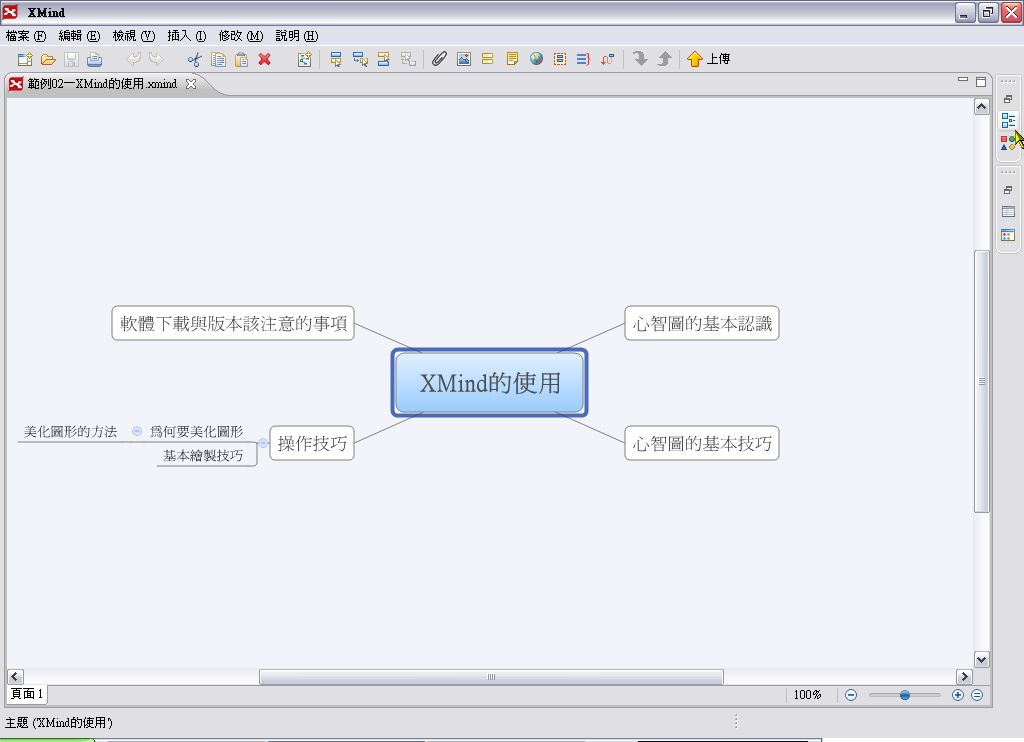This screenshot has height=742, width=1024.
Task: Insert an image using the picture icon
Action: [464, 59]
